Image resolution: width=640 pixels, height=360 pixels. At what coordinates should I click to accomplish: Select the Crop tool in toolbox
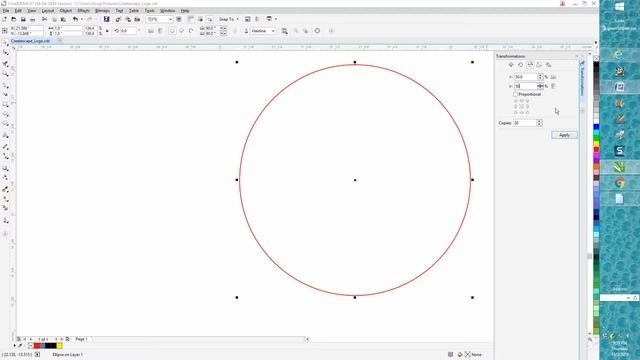[5, 64]
